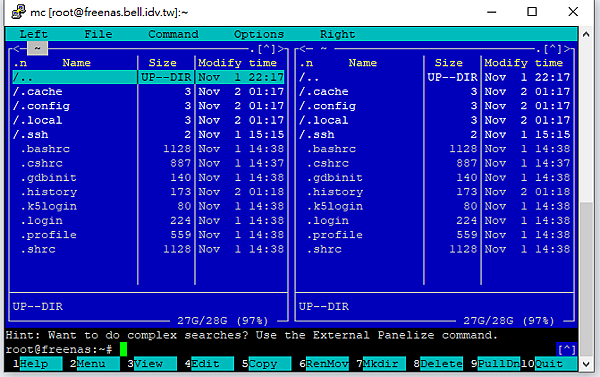Click the root@freenas command prompt line

click(281, 349)
